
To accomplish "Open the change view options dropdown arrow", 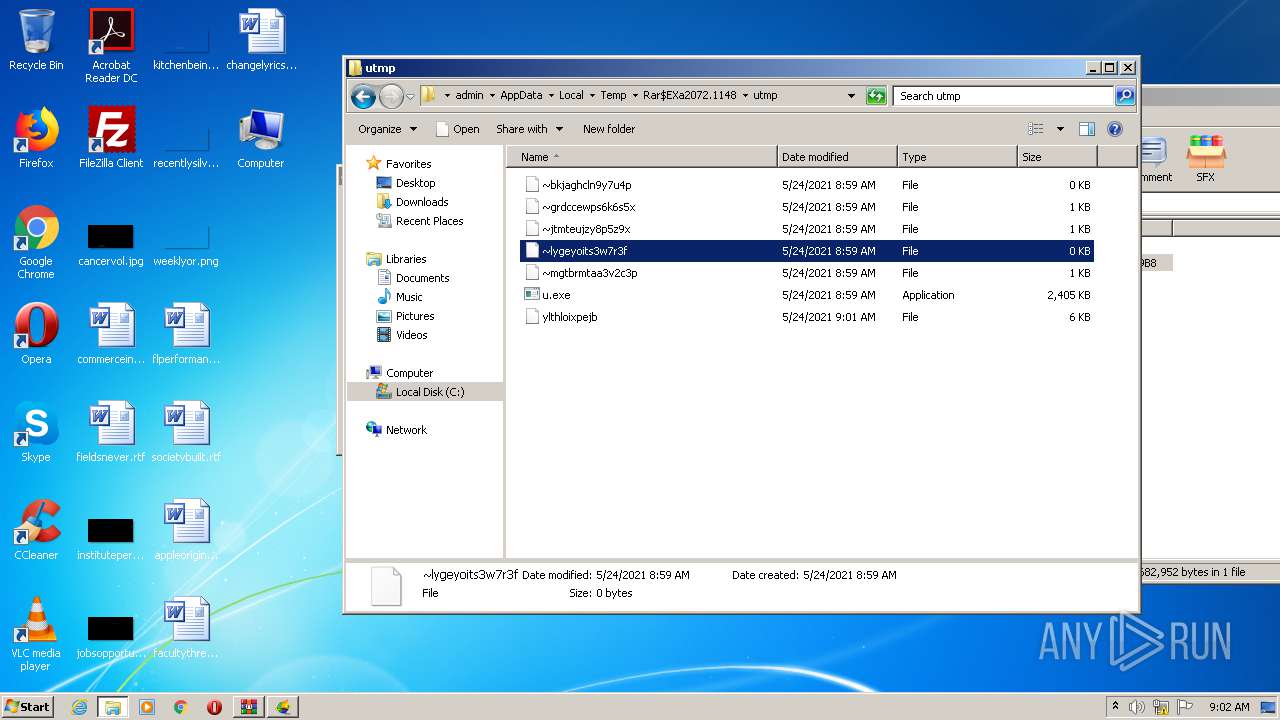I will (x=1060, y=129).
